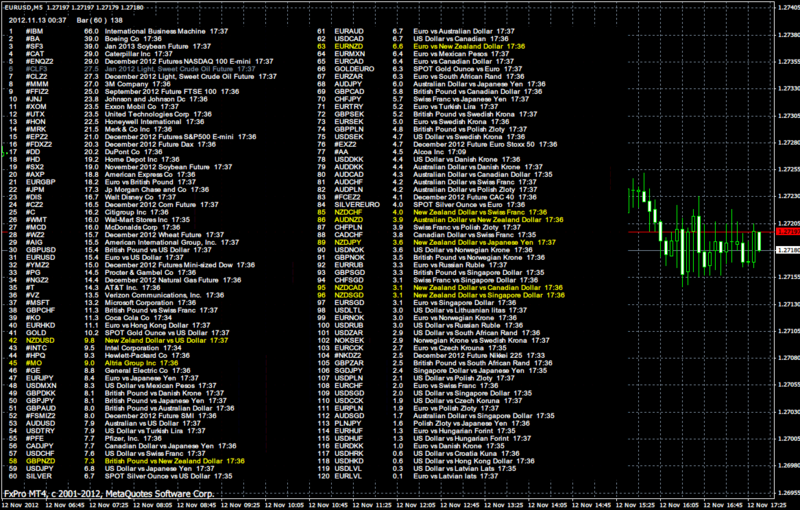
Task: Click the 'GBPUSD' symbol in row 30
Action: coord(41,250)
